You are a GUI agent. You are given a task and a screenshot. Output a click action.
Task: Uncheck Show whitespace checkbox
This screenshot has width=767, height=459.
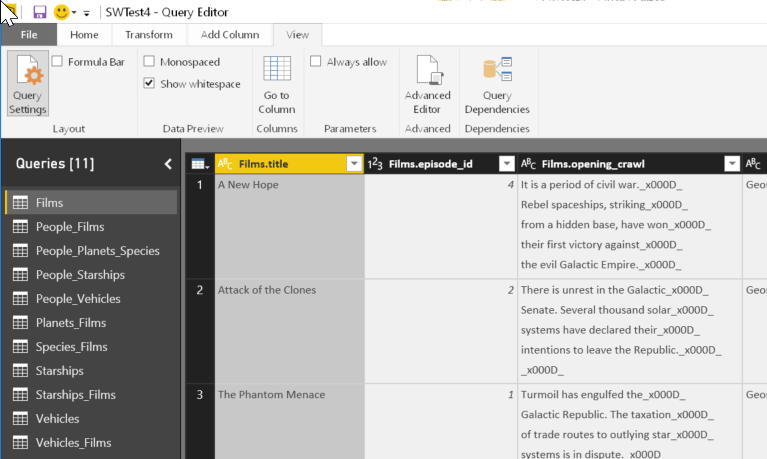click(x=149, y=83)
